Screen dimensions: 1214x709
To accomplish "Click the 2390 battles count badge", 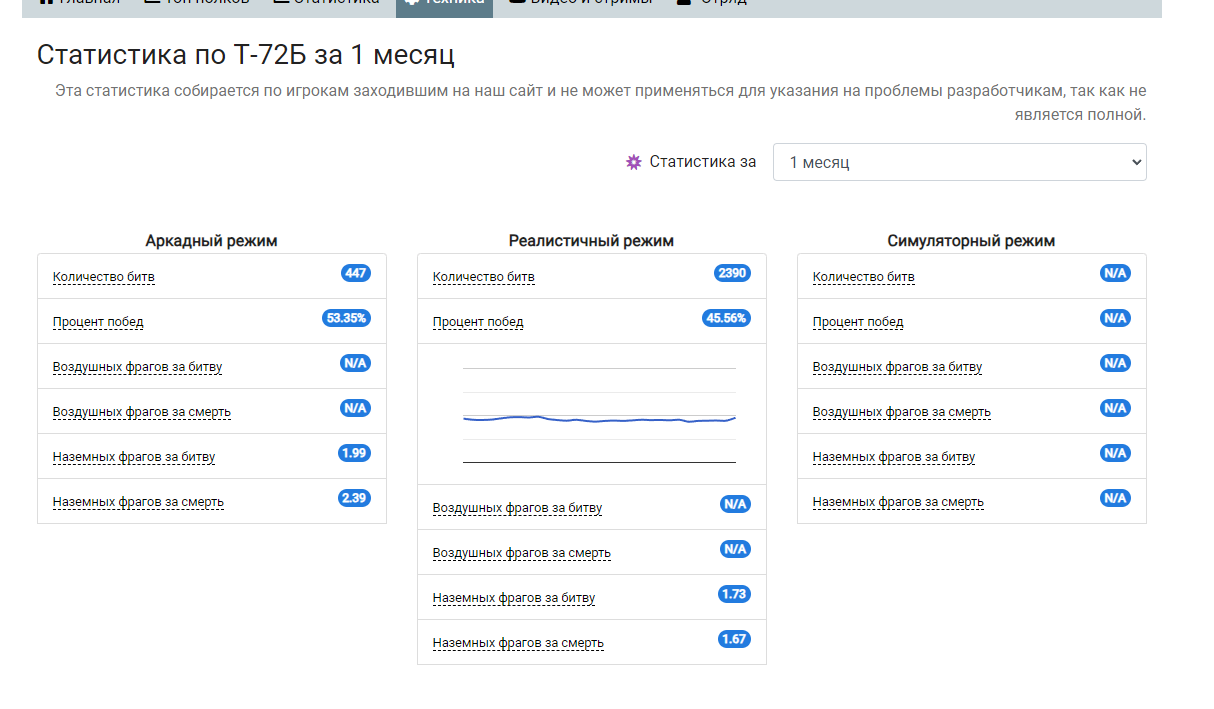I will (732, 273).
